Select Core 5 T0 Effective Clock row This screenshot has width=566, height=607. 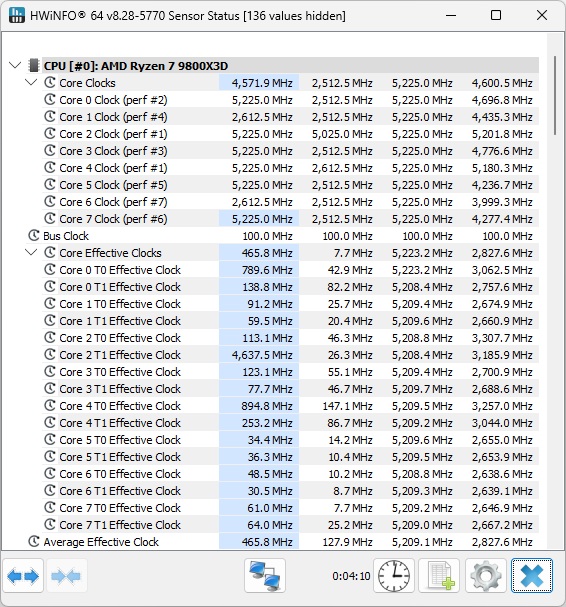tap(290, 440)
